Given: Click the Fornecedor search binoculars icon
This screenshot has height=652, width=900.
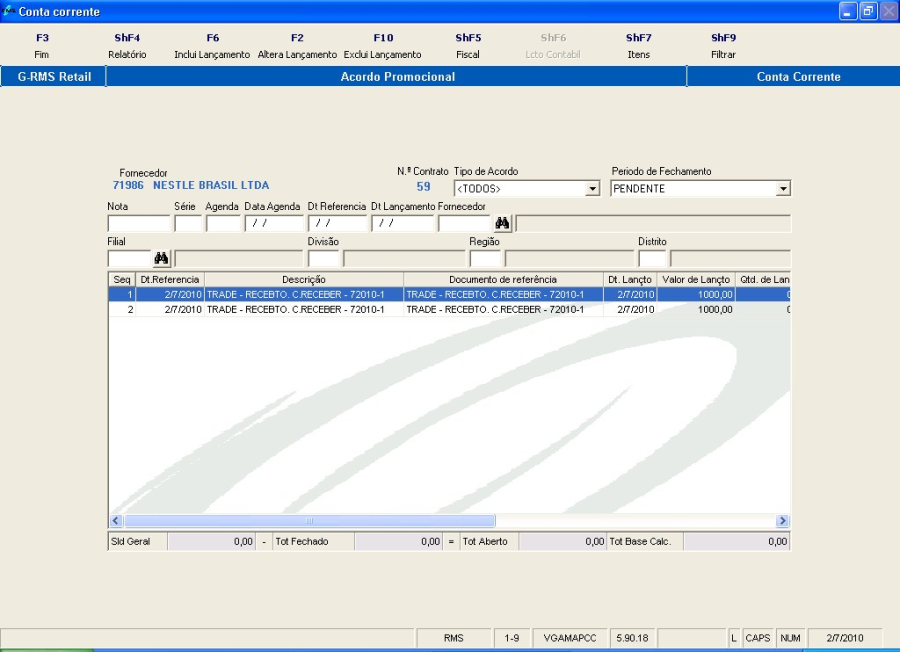Looking at the screenshot, I should coord(502,223).
